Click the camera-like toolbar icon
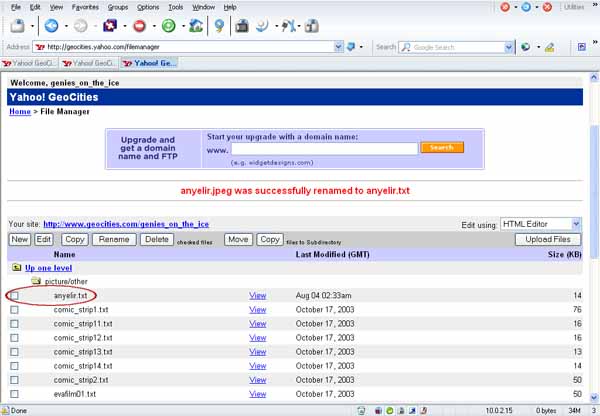 (x=242, y=26)
